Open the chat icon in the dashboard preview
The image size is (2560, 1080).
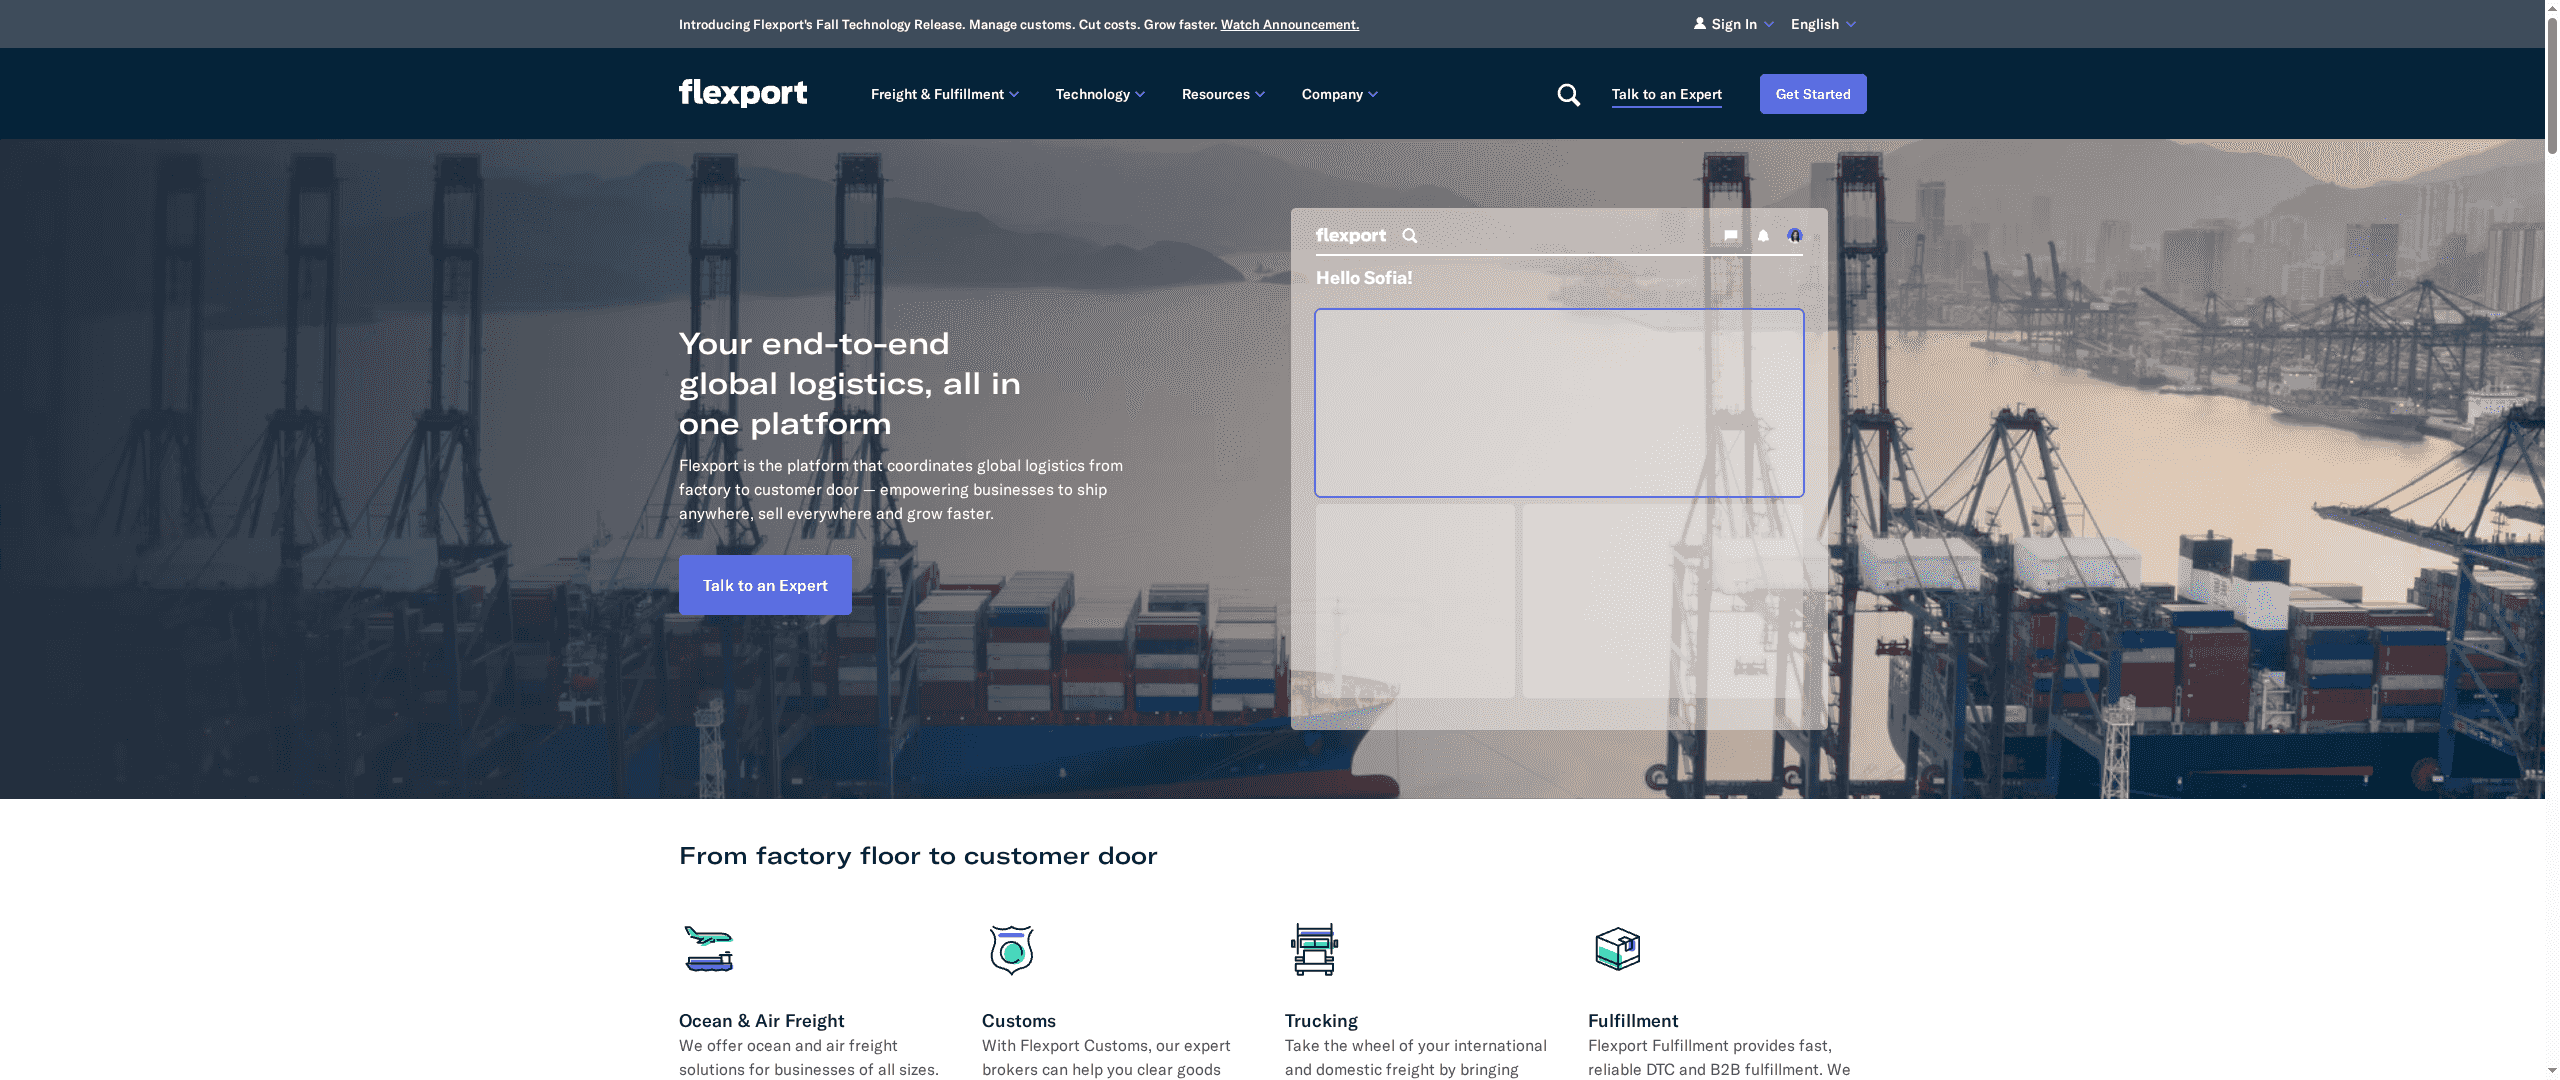[x=1730, y=235]
